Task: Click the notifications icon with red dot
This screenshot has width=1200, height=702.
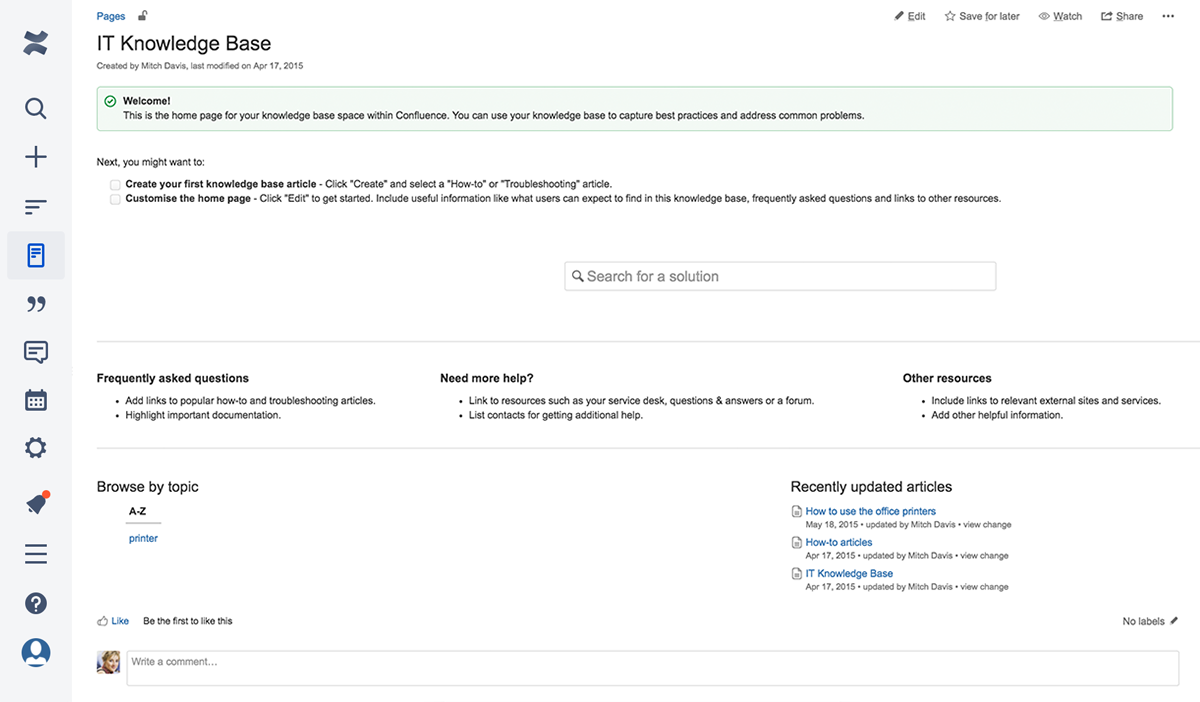Action: [37, 504]
